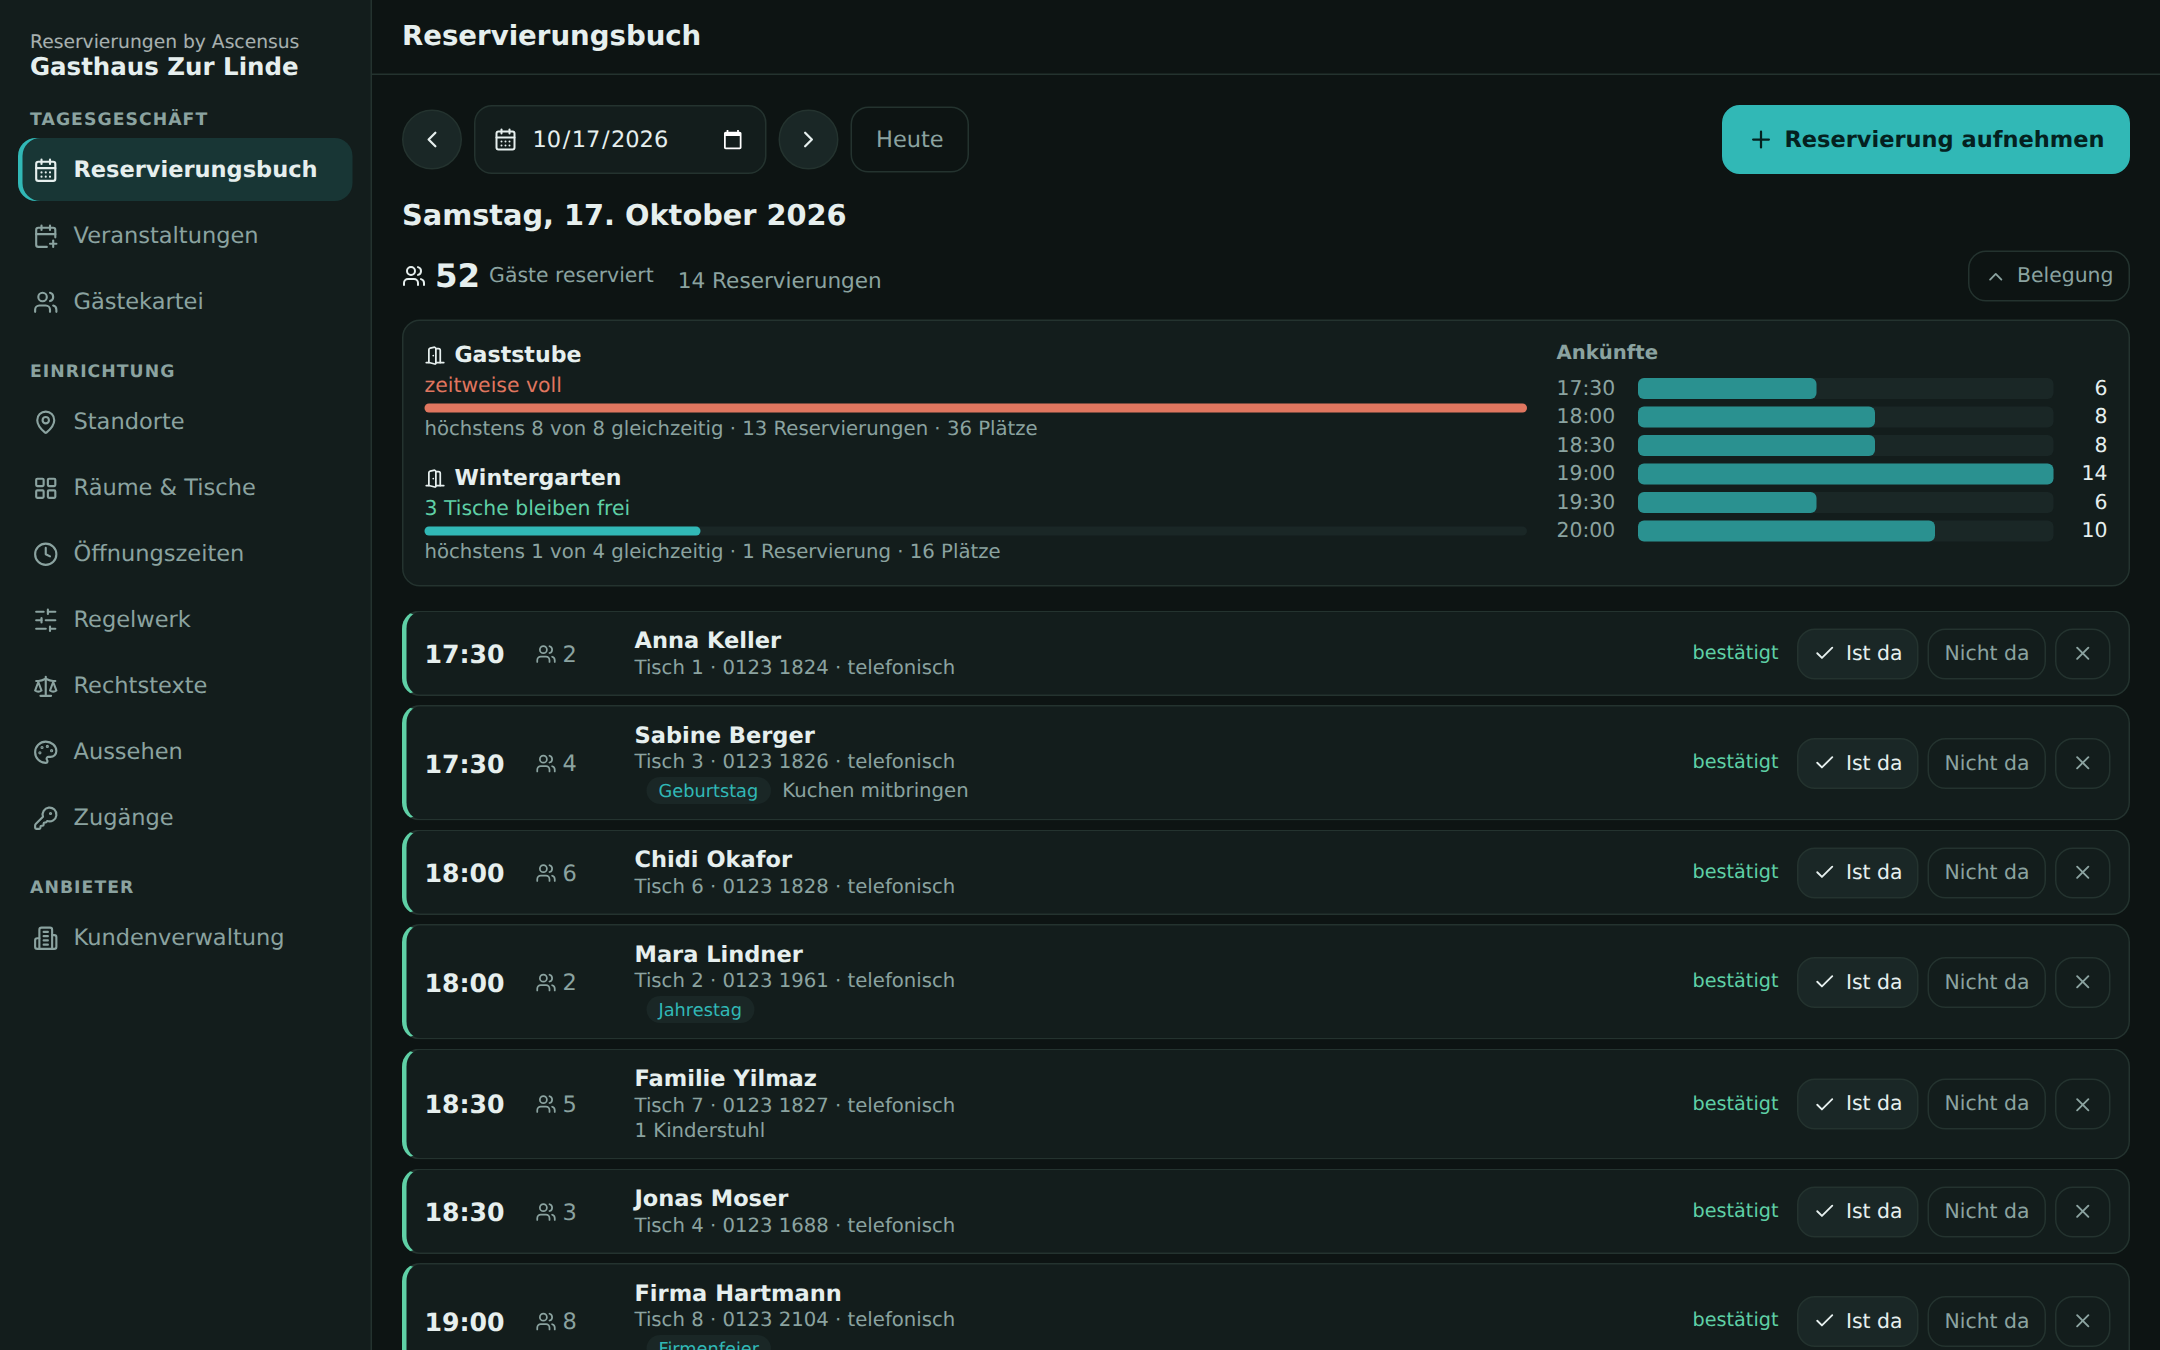
Task: Mark Sabine Berger as Ist da
Action: (1857, 763)
